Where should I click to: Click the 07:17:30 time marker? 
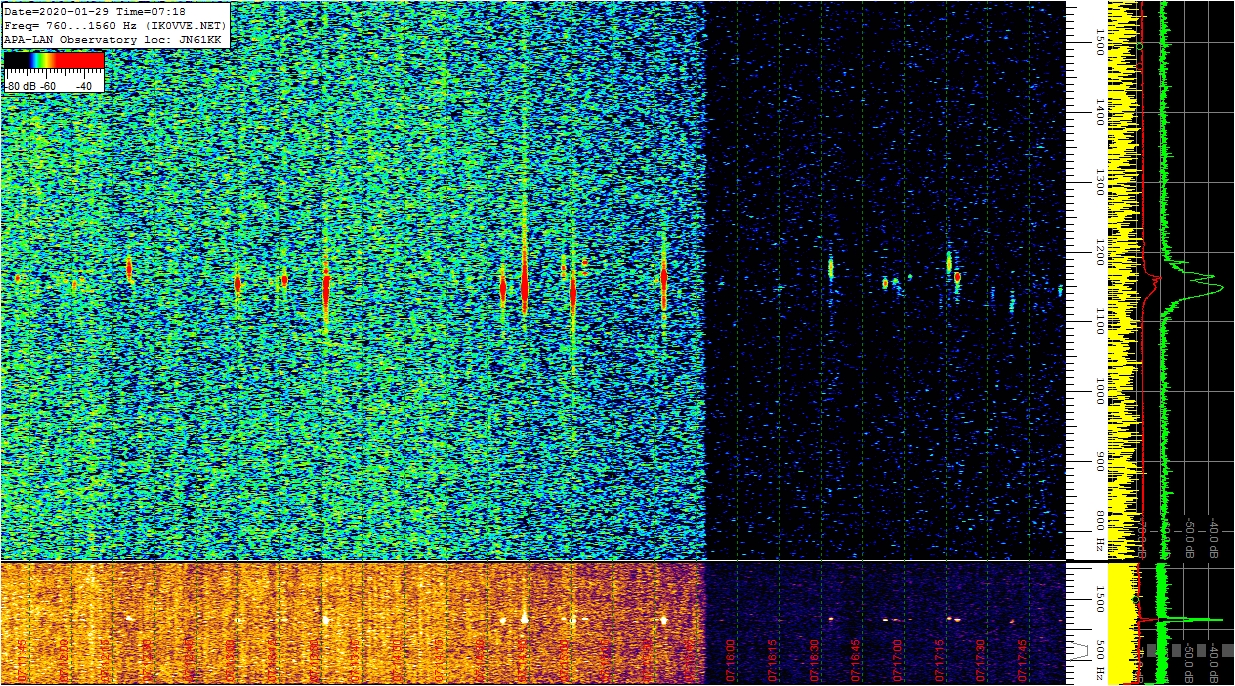point(981,660)
